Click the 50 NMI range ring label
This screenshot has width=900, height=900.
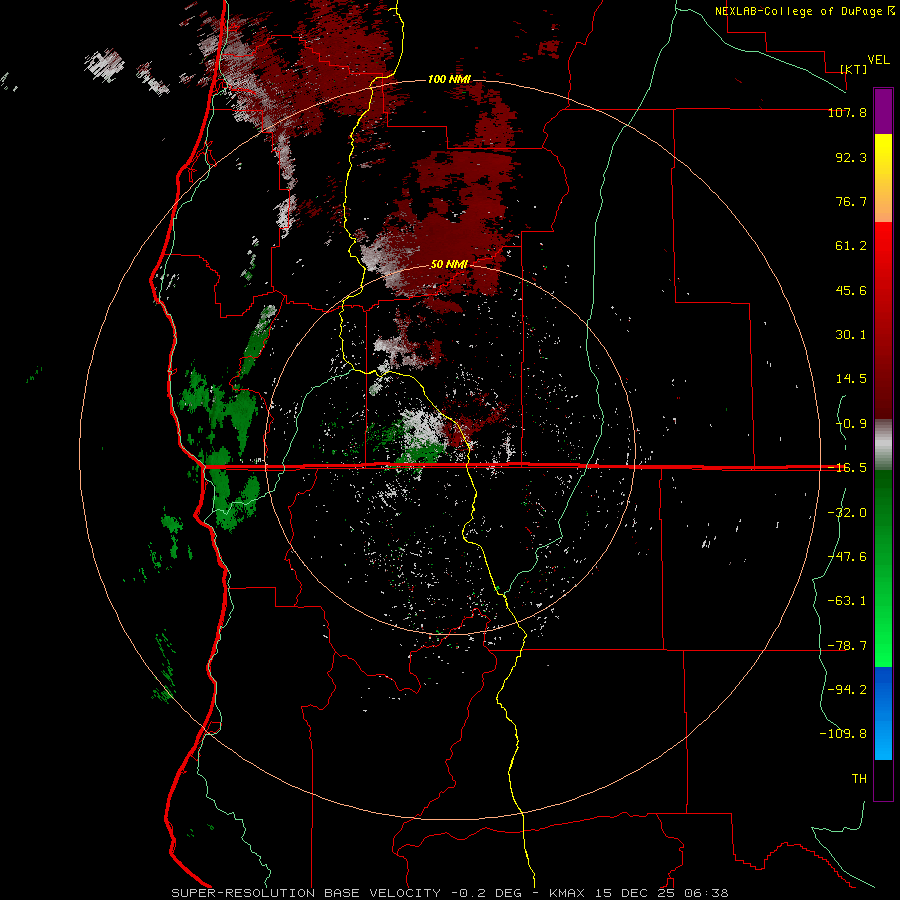click(x=449, y=264)
